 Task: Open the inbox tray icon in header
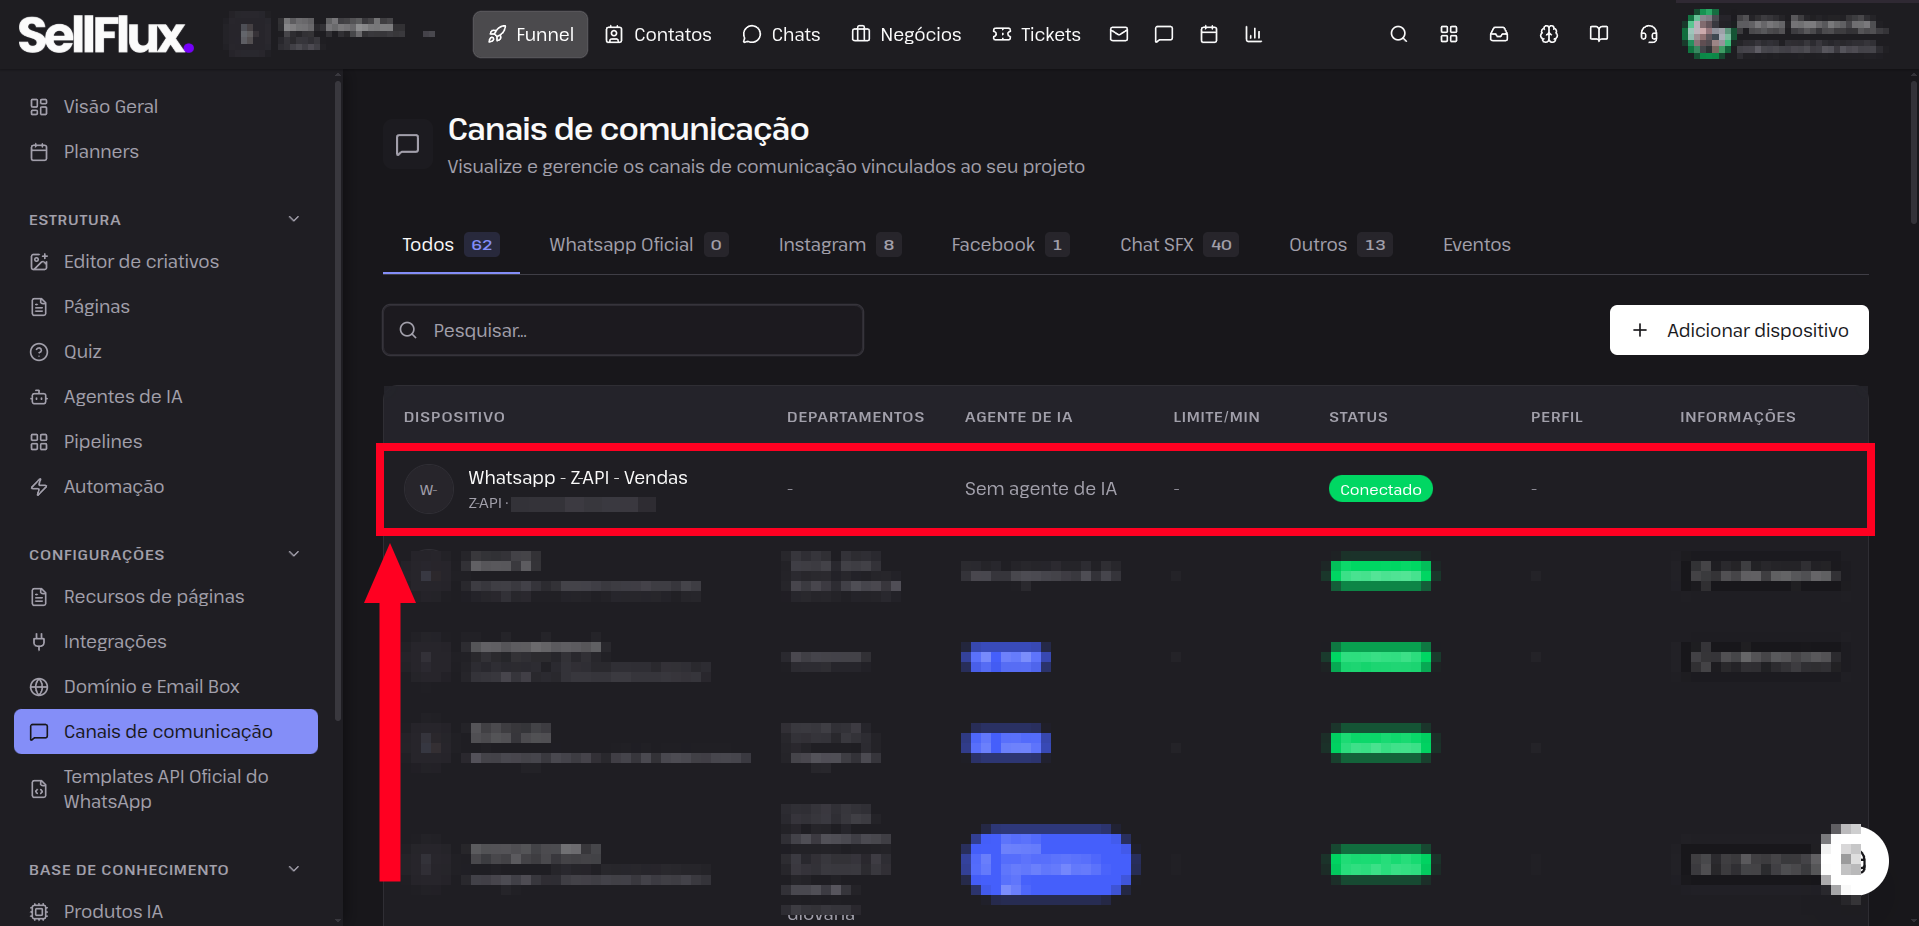click(x=1499, y=34)
